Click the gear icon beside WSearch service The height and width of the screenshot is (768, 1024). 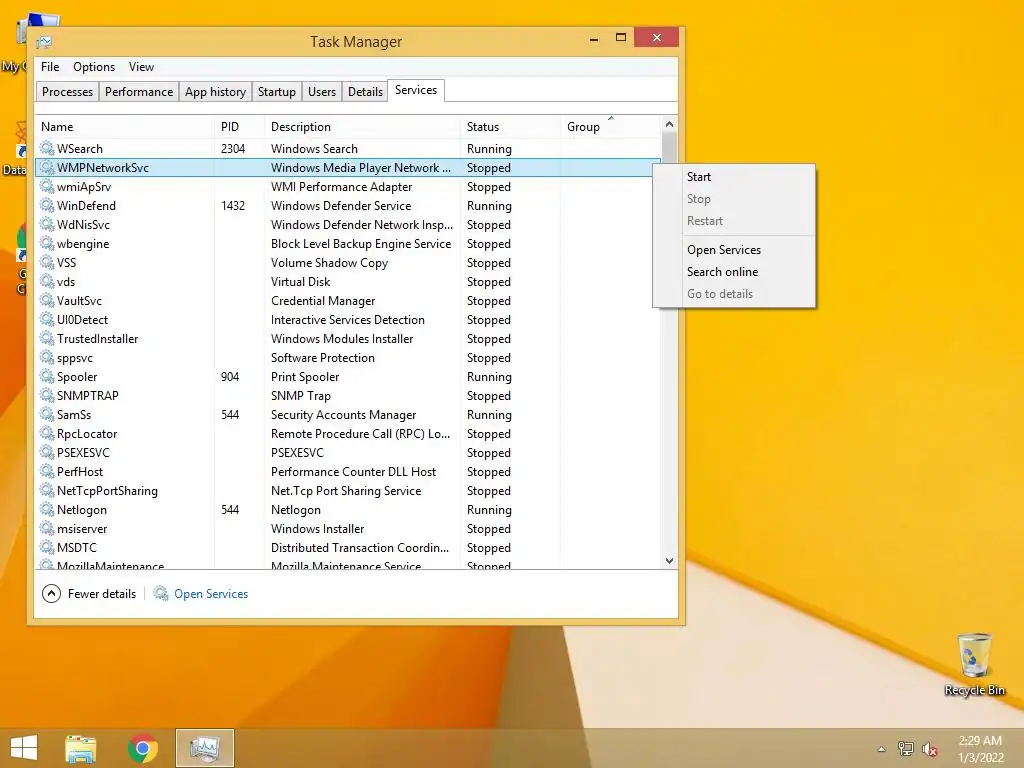click(47, 148)
